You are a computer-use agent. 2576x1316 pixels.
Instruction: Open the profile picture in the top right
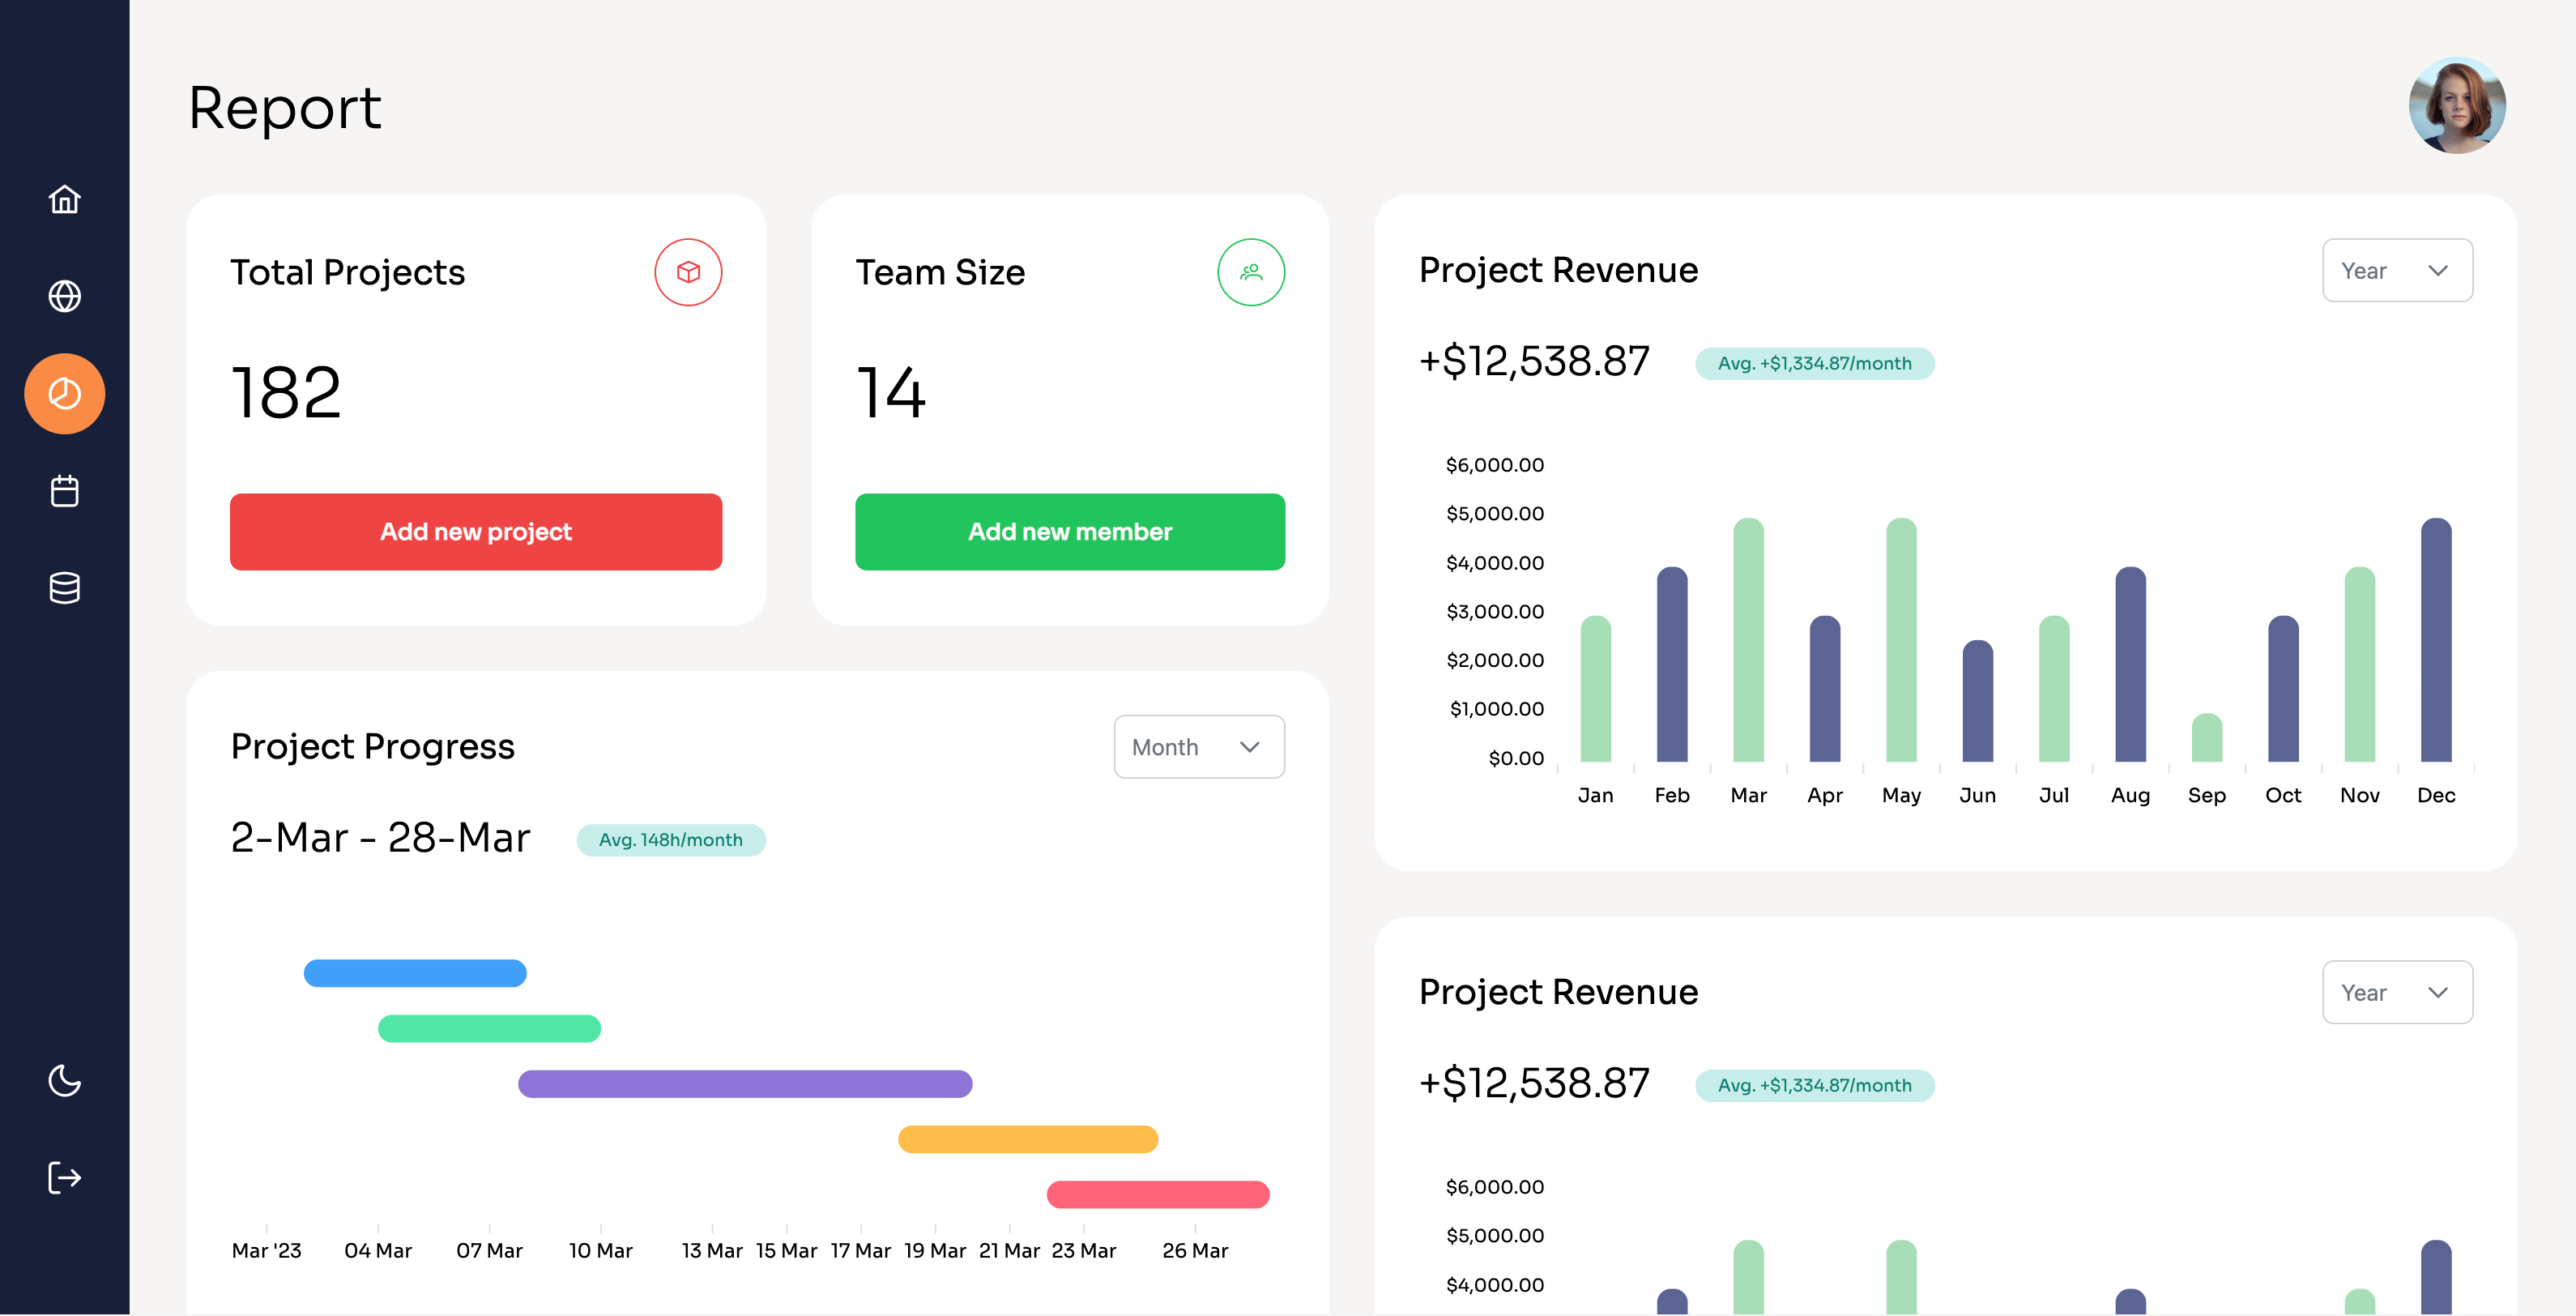click(2457, 105)
